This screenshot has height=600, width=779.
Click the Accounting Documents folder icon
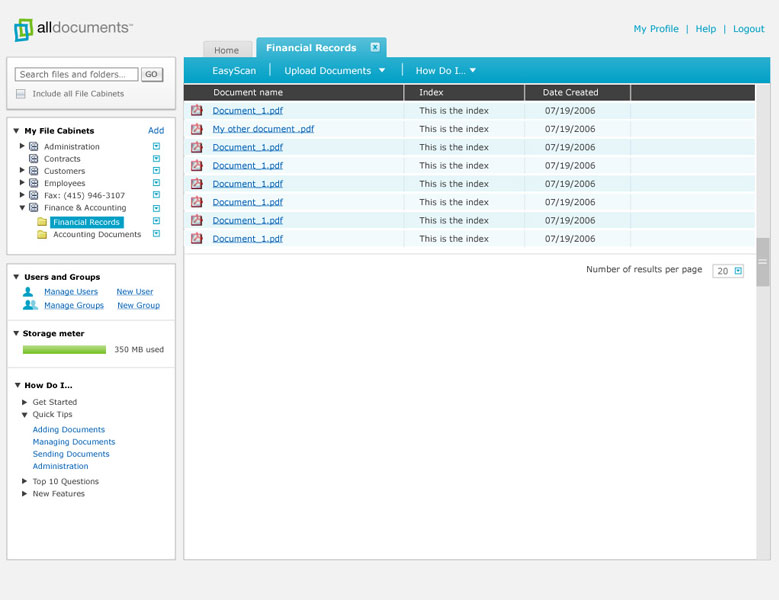pos(42,235)
